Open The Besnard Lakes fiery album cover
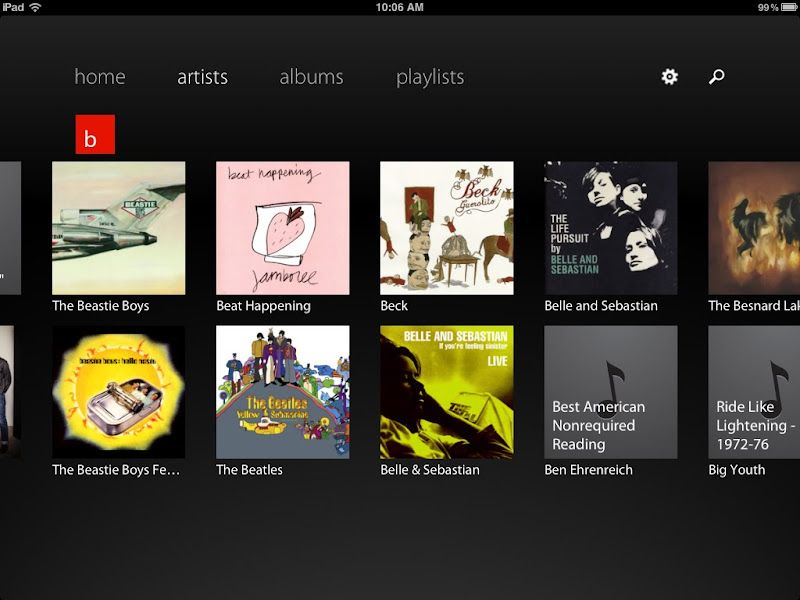Screen dimensions: 800x600 [754, 228]
